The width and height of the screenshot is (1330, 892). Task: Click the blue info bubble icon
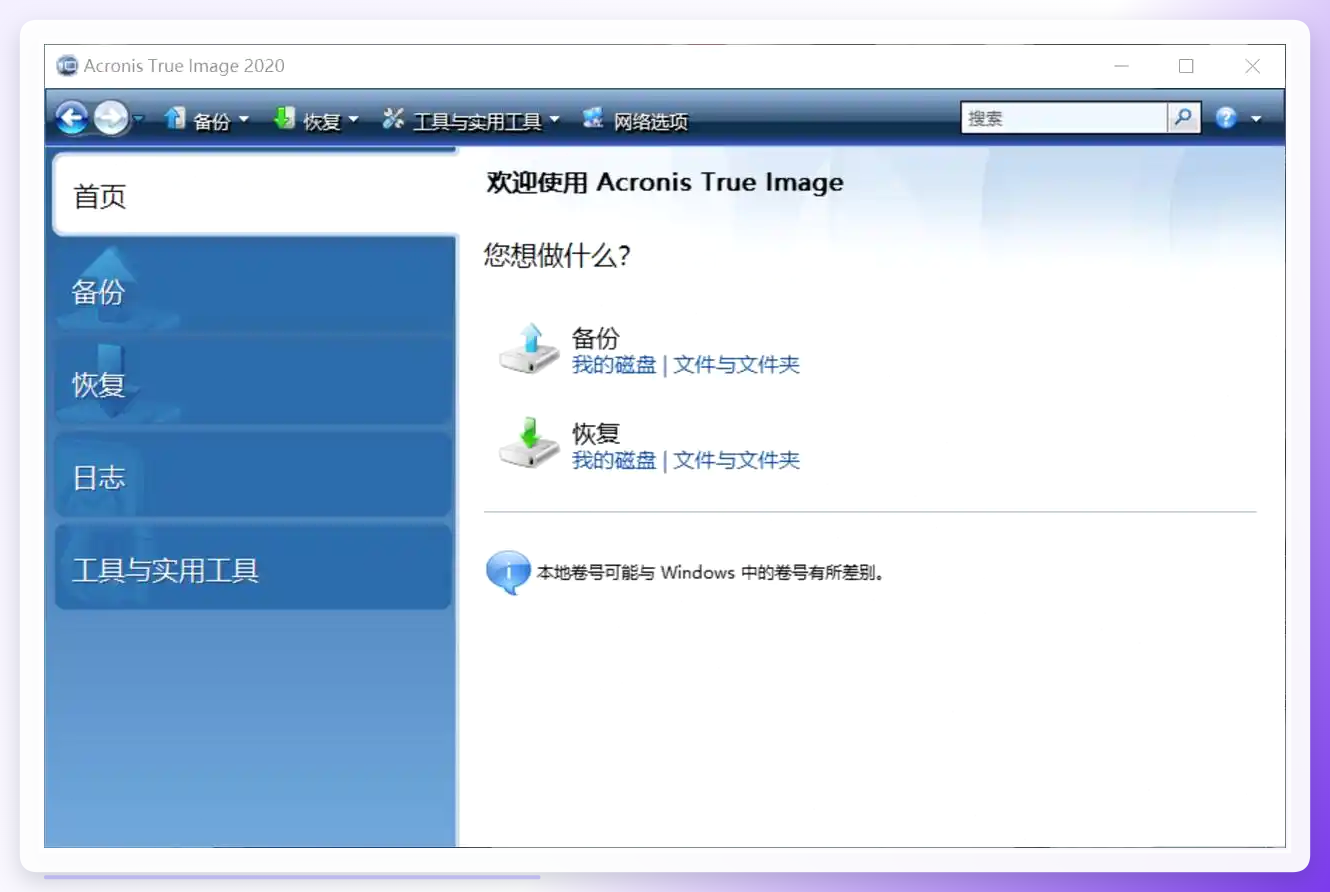point(507,572)
